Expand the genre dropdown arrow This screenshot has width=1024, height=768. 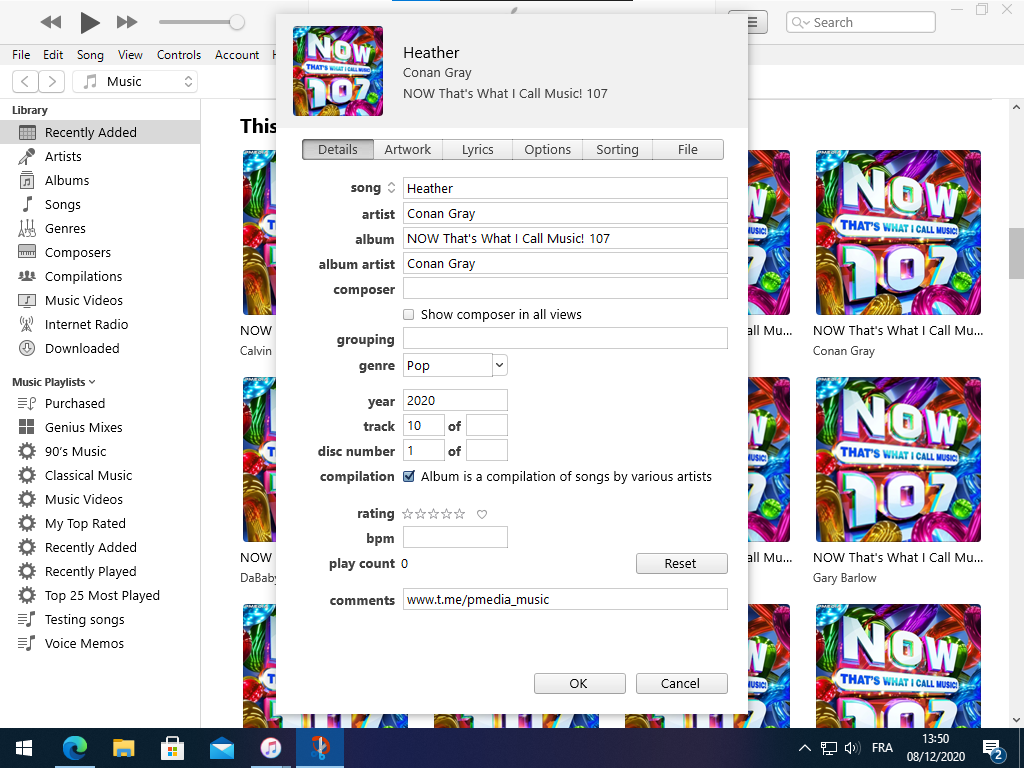pos(500,365)
